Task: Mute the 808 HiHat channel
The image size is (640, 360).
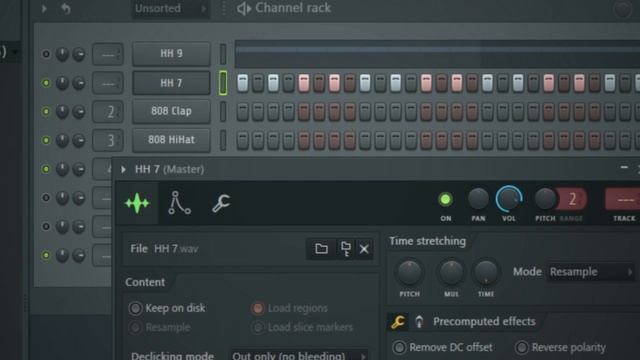Action: (46, 140)
